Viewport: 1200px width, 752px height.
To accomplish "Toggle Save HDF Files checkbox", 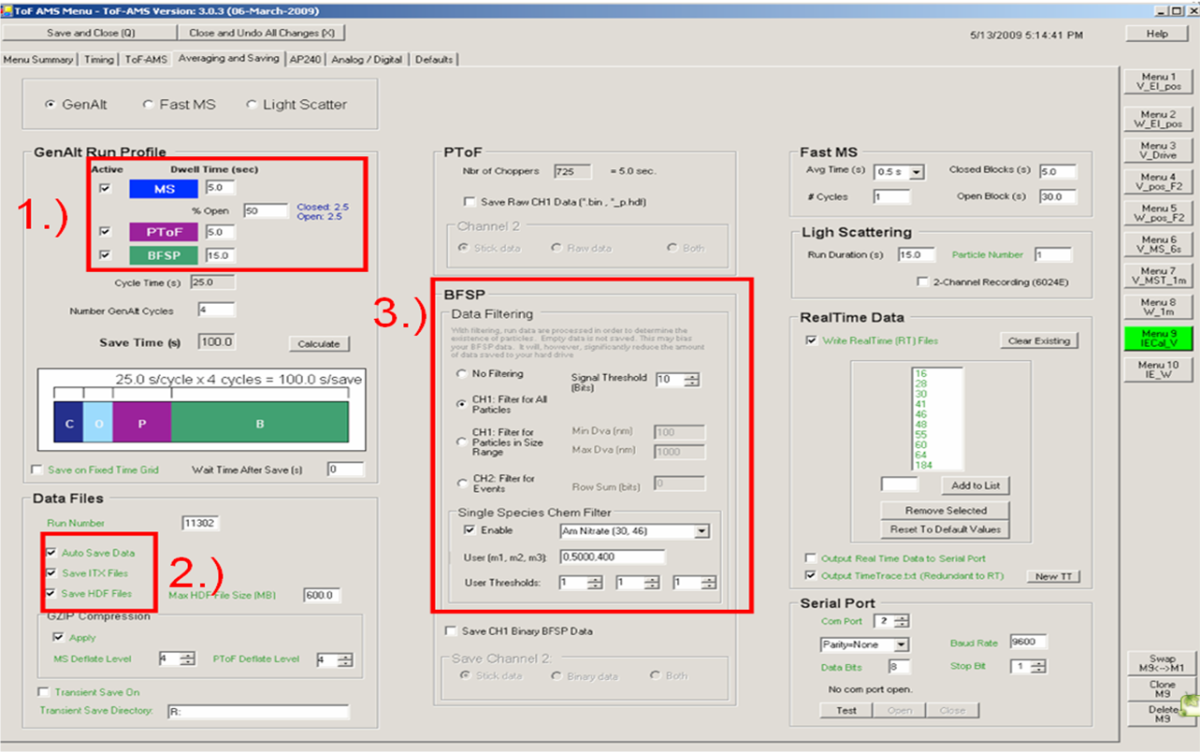I will pos(52,594).
